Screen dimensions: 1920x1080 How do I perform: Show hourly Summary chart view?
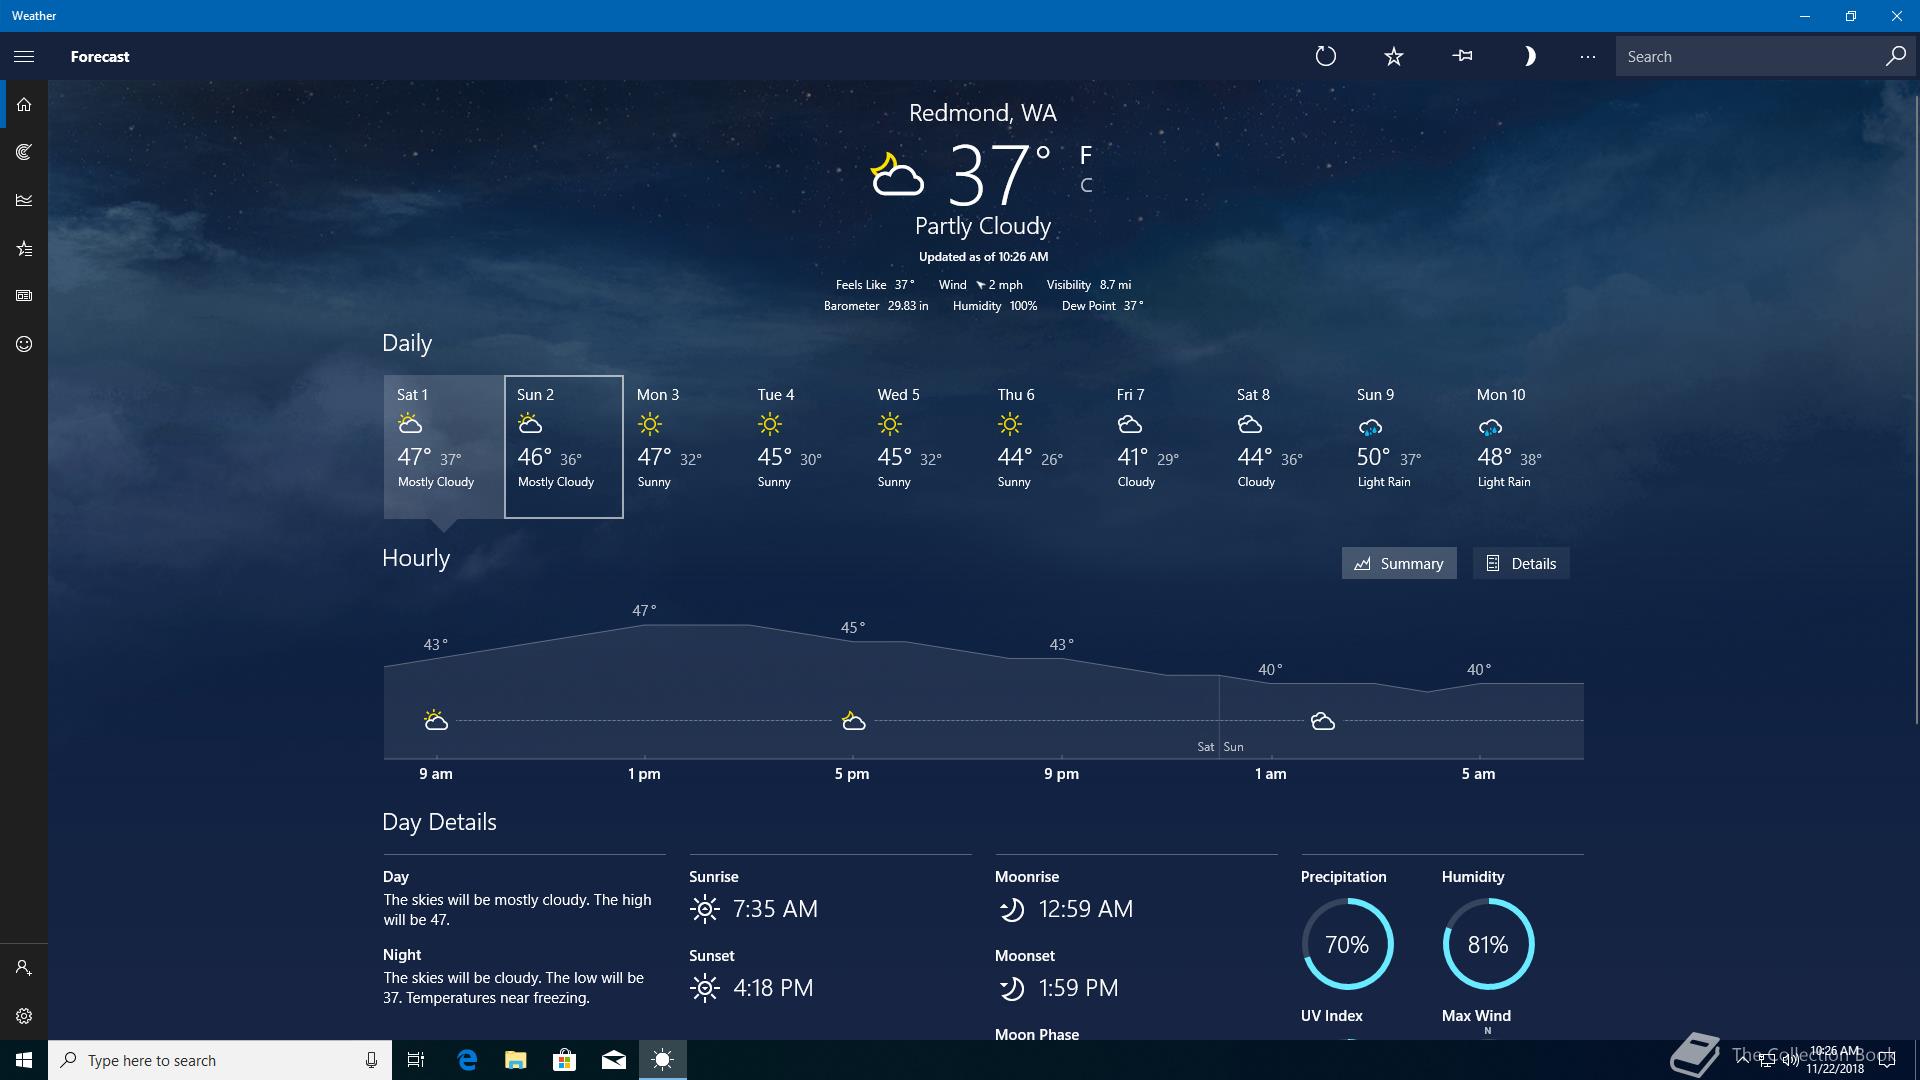[1398, 563]
